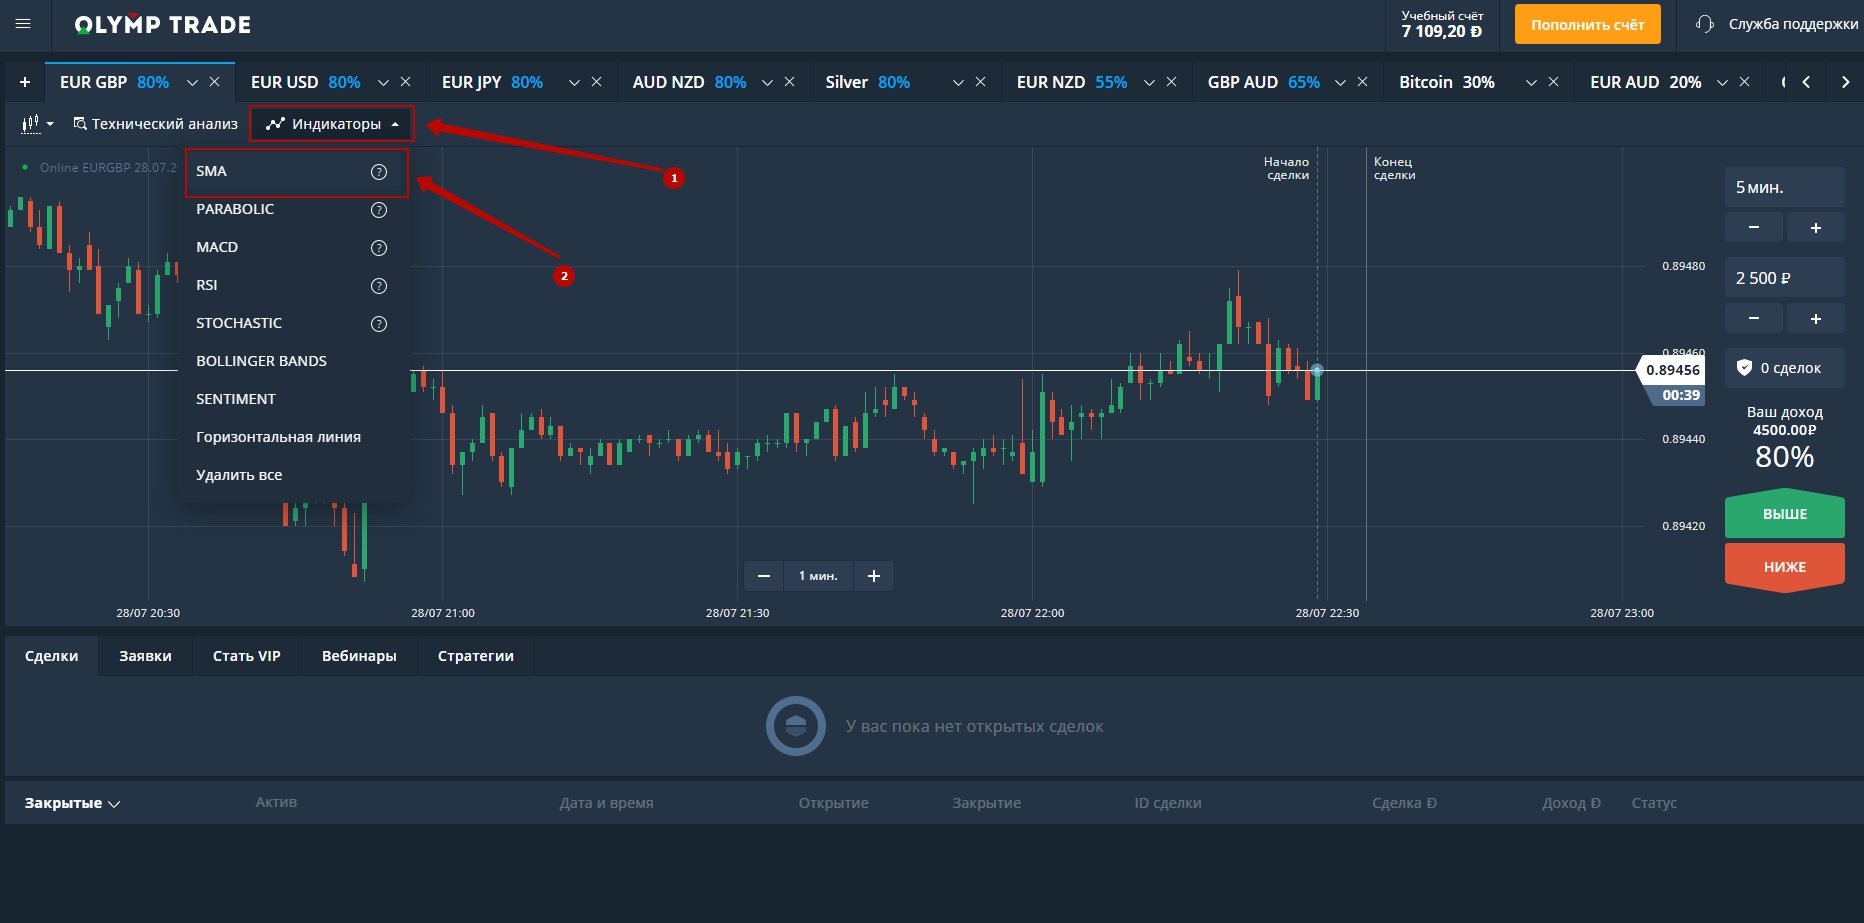This screenshot has width=1864, height=923.
Task: Expand EUR USD tab dropdown arrow
Action: tap(383, 83)
